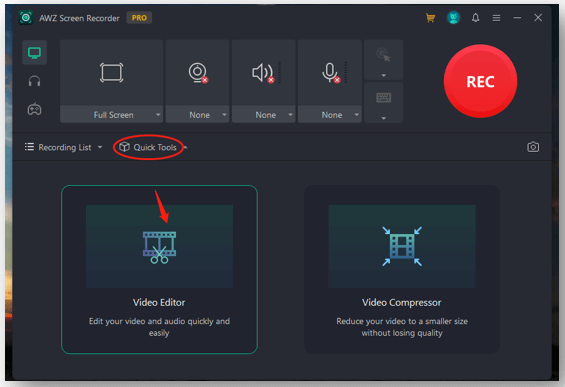Open the system sound None dropdown

click(x=263, y=115)
